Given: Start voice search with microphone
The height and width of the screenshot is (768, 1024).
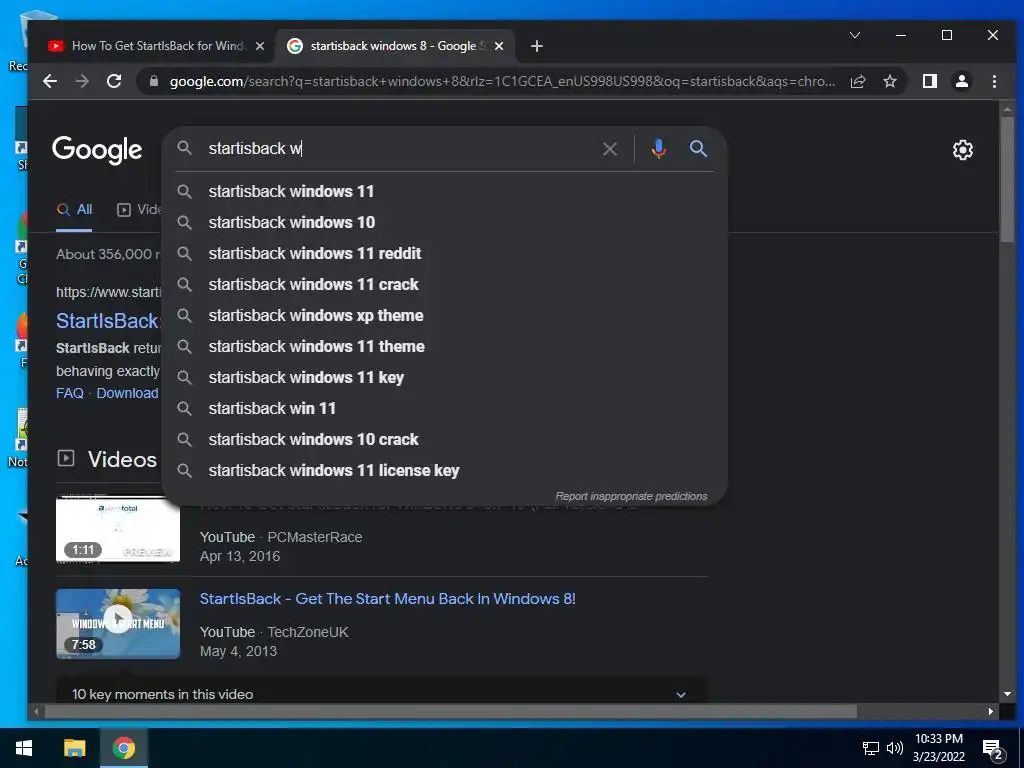Looking at the screenshot, I should (659, 149).
